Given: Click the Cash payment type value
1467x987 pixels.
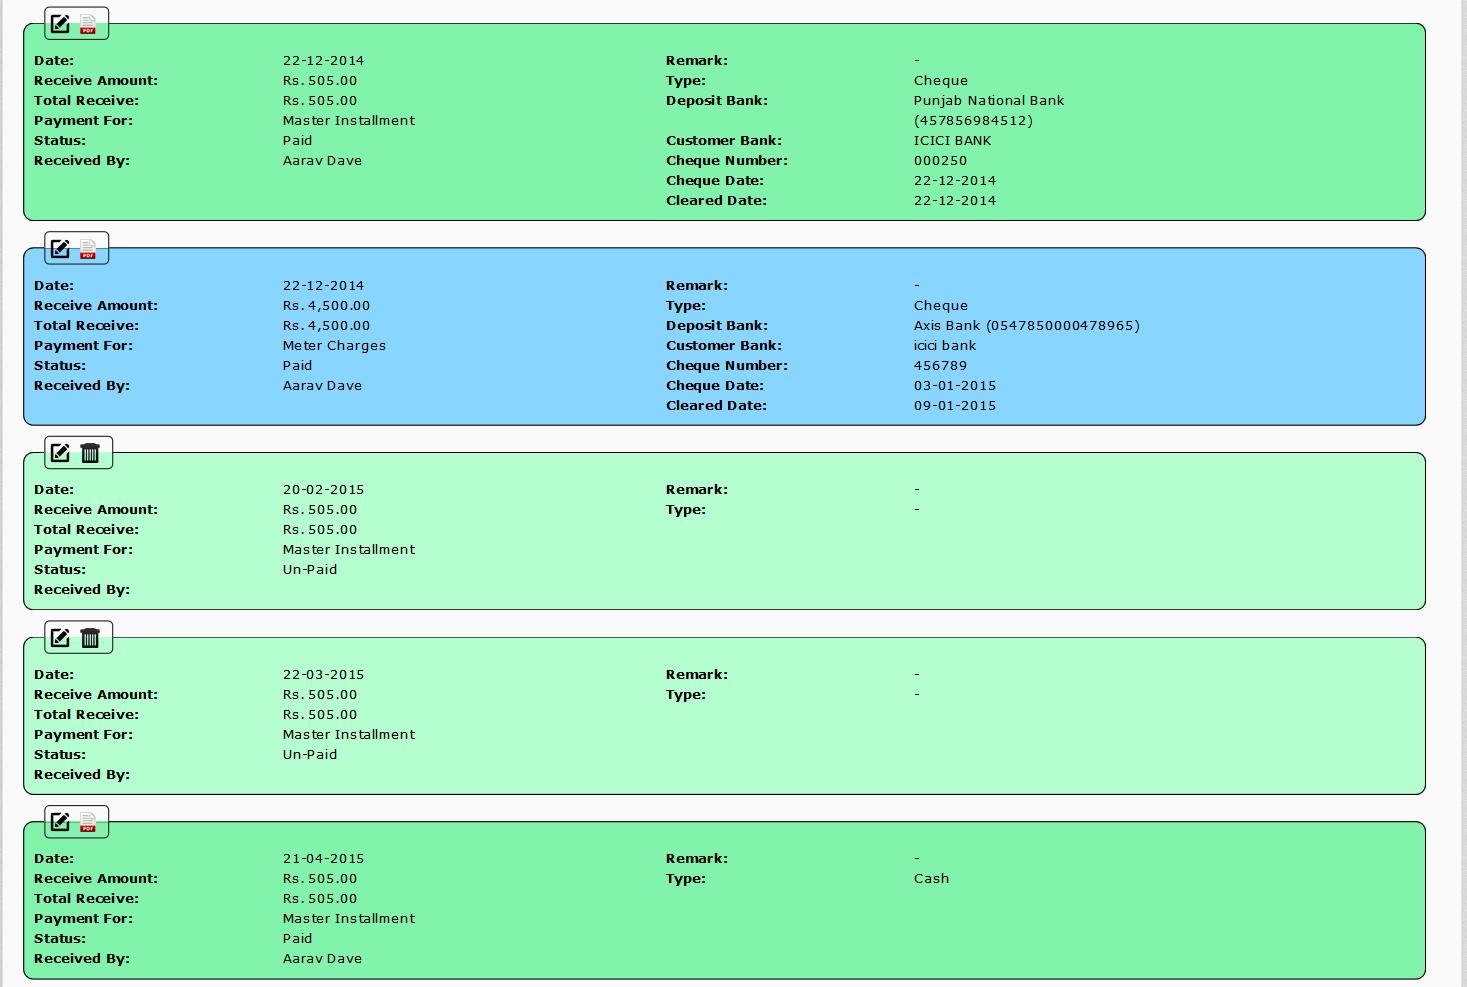Looking at the screenshot, I should click(x=931, y=879).
